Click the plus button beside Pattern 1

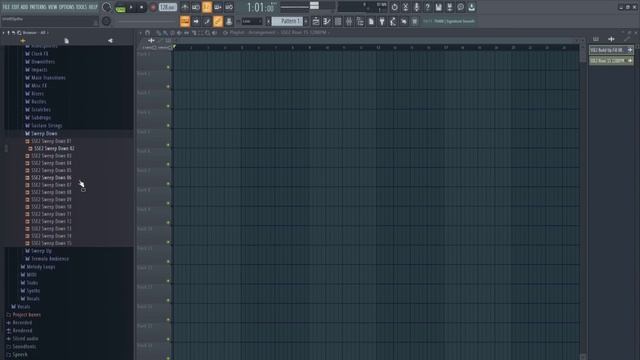(306, 21)
